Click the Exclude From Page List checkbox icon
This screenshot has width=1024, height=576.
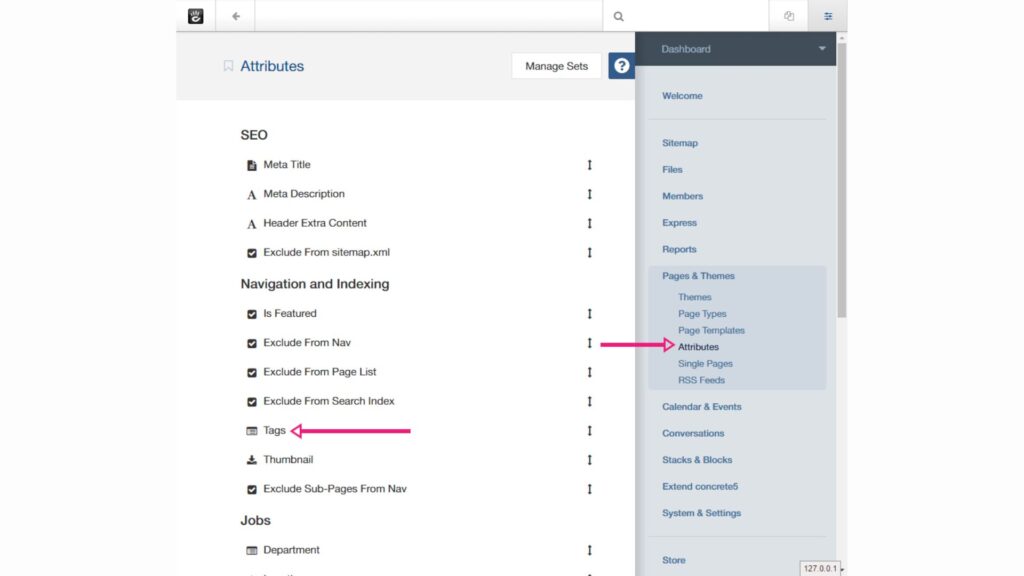251,373
